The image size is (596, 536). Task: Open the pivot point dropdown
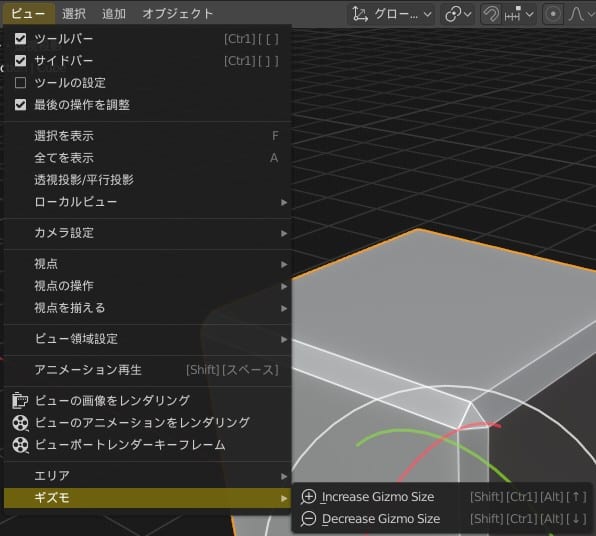pyautogui.click(x=458, y=14)
